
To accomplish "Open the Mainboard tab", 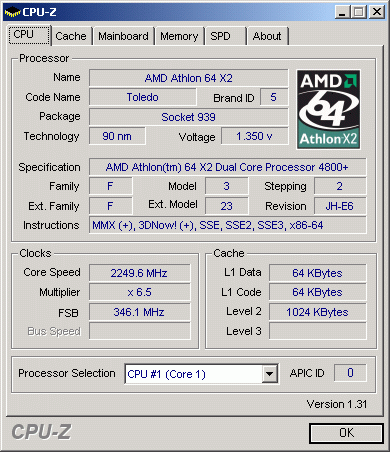I will click(x=123, y=36).
